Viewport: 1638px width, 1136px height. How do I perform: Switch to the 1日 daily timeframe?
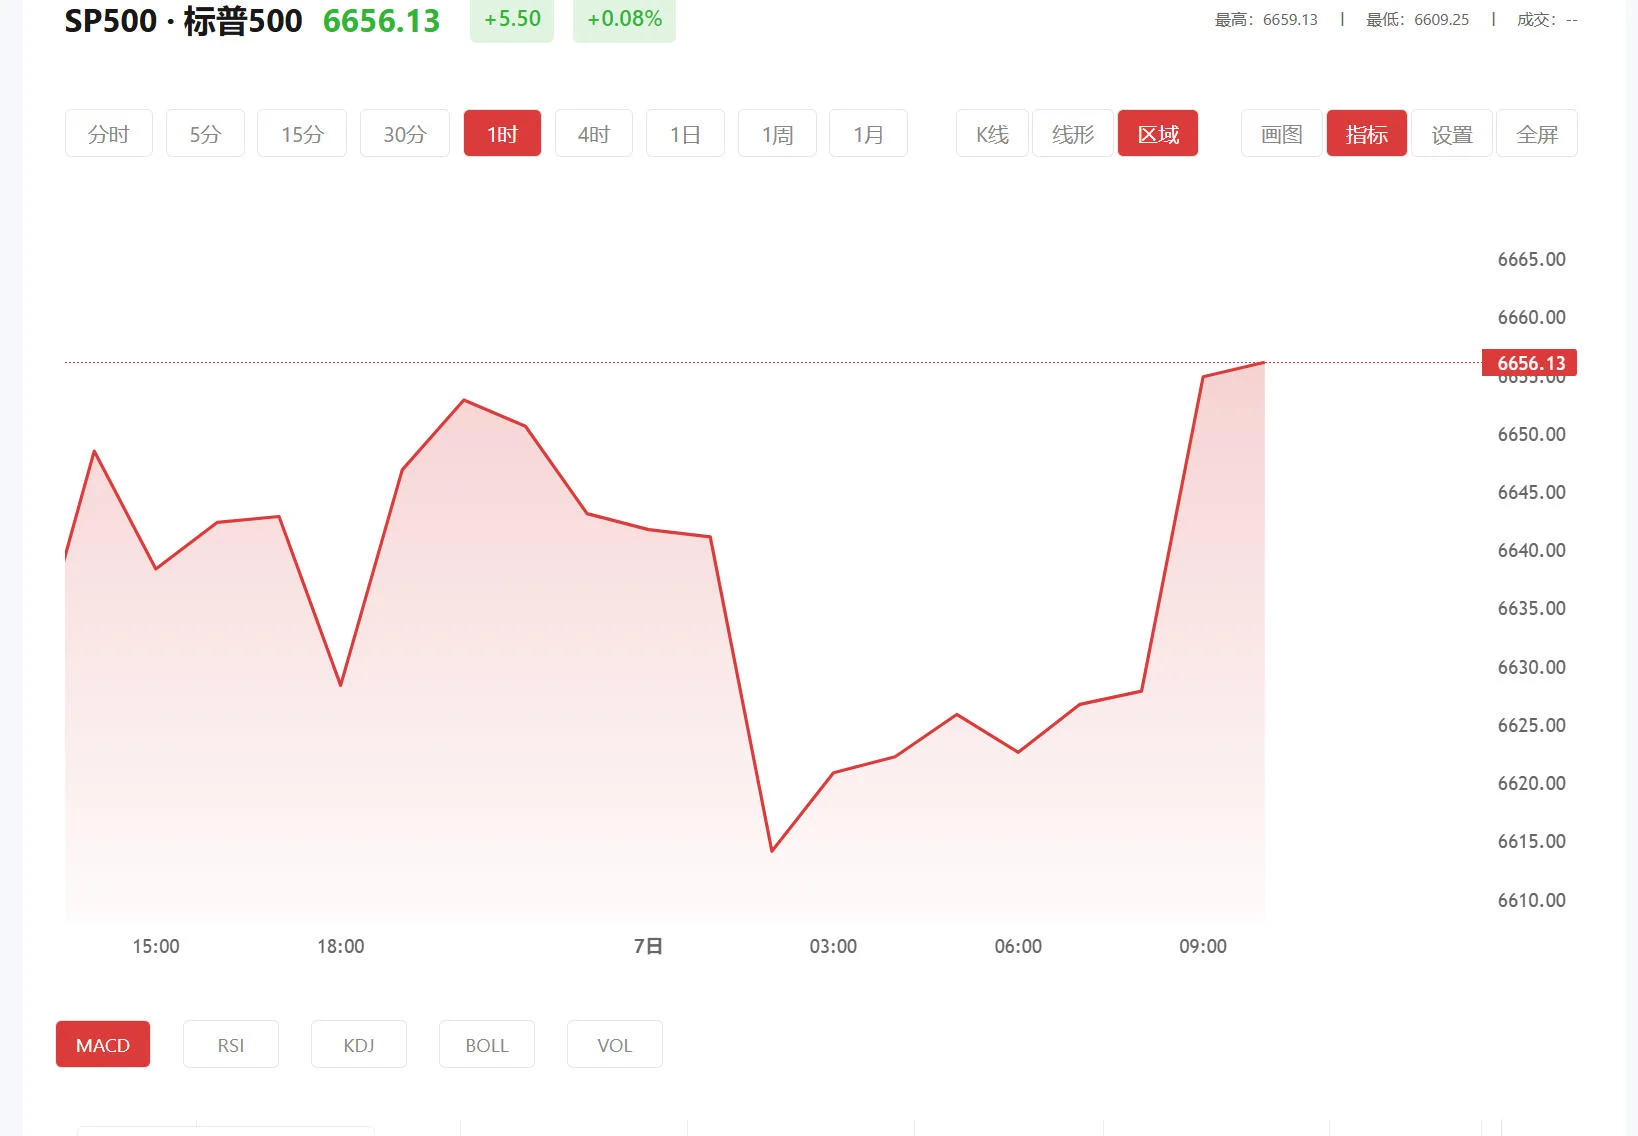coord(685,133)
